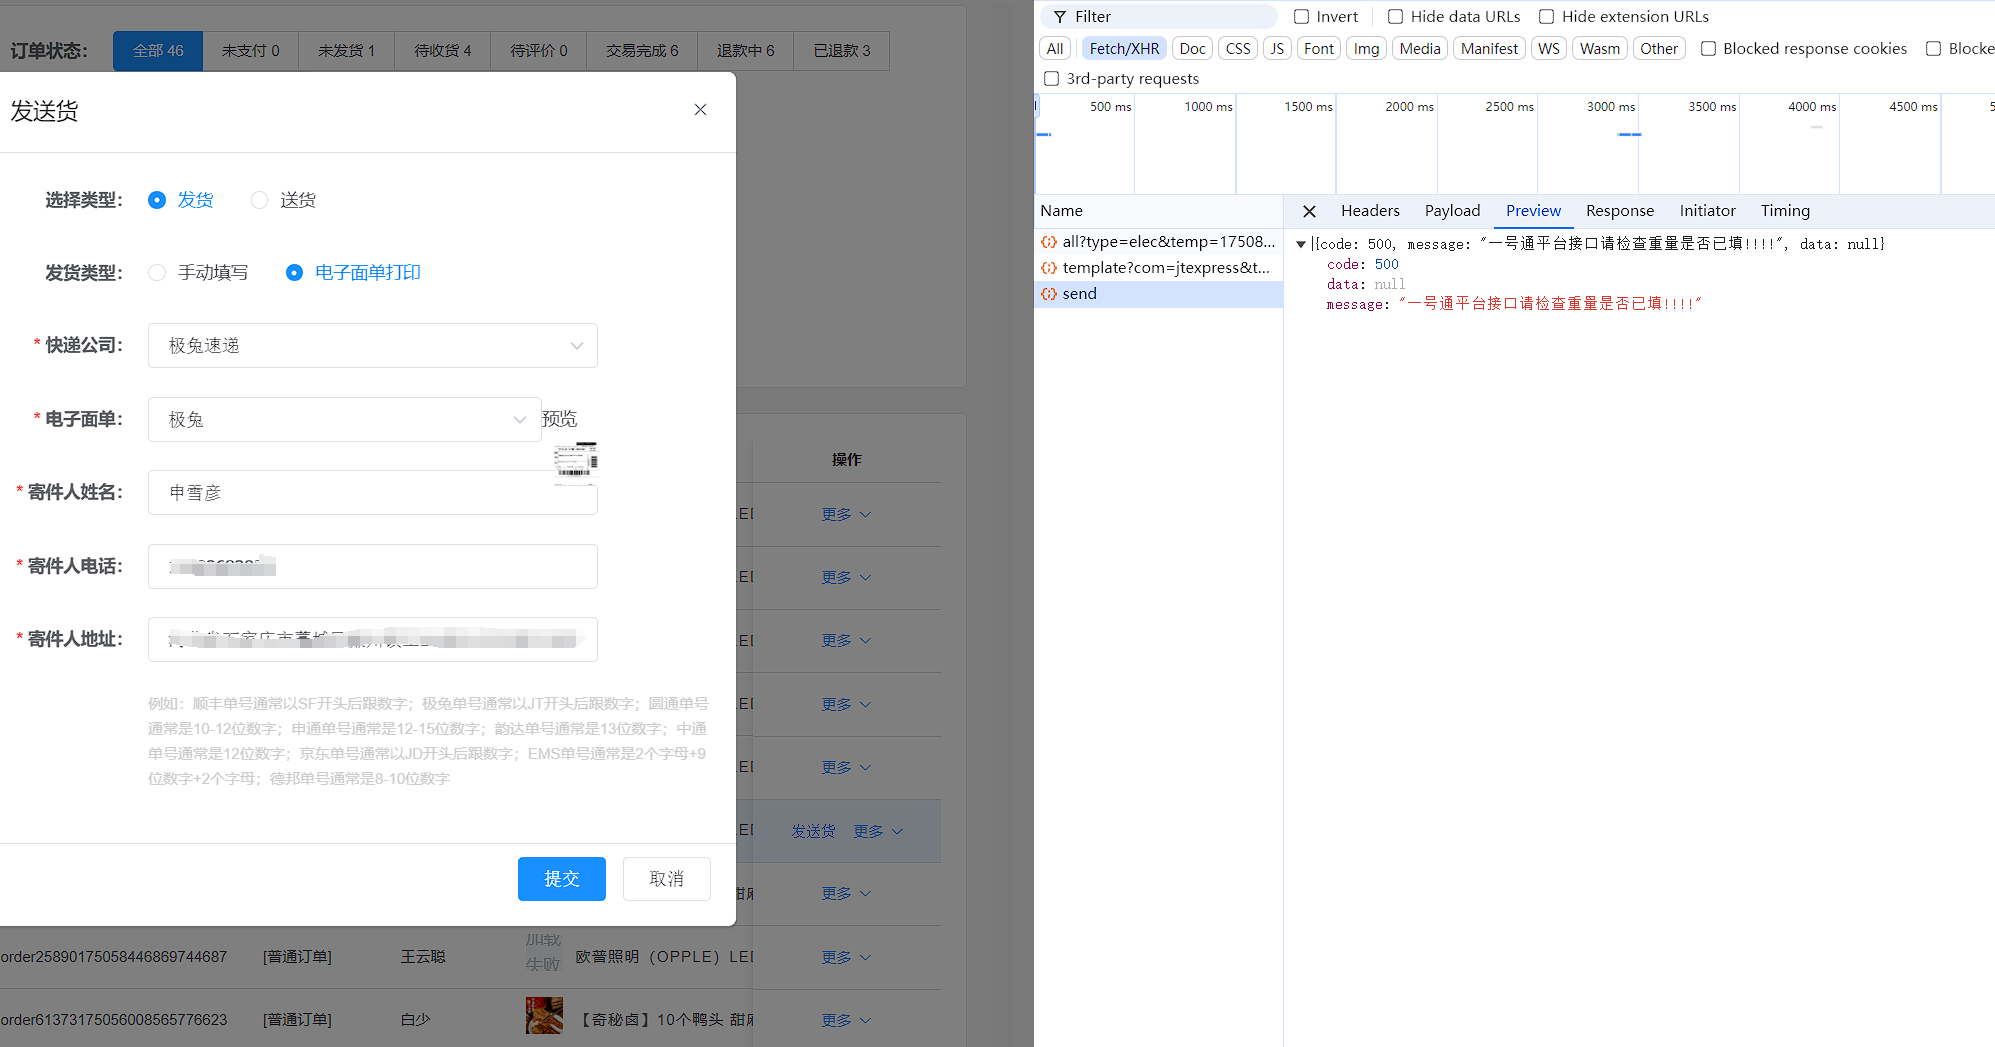Close the 发送货 dialog with the X icon
Screen dimensions: 1995x1047
700,110
